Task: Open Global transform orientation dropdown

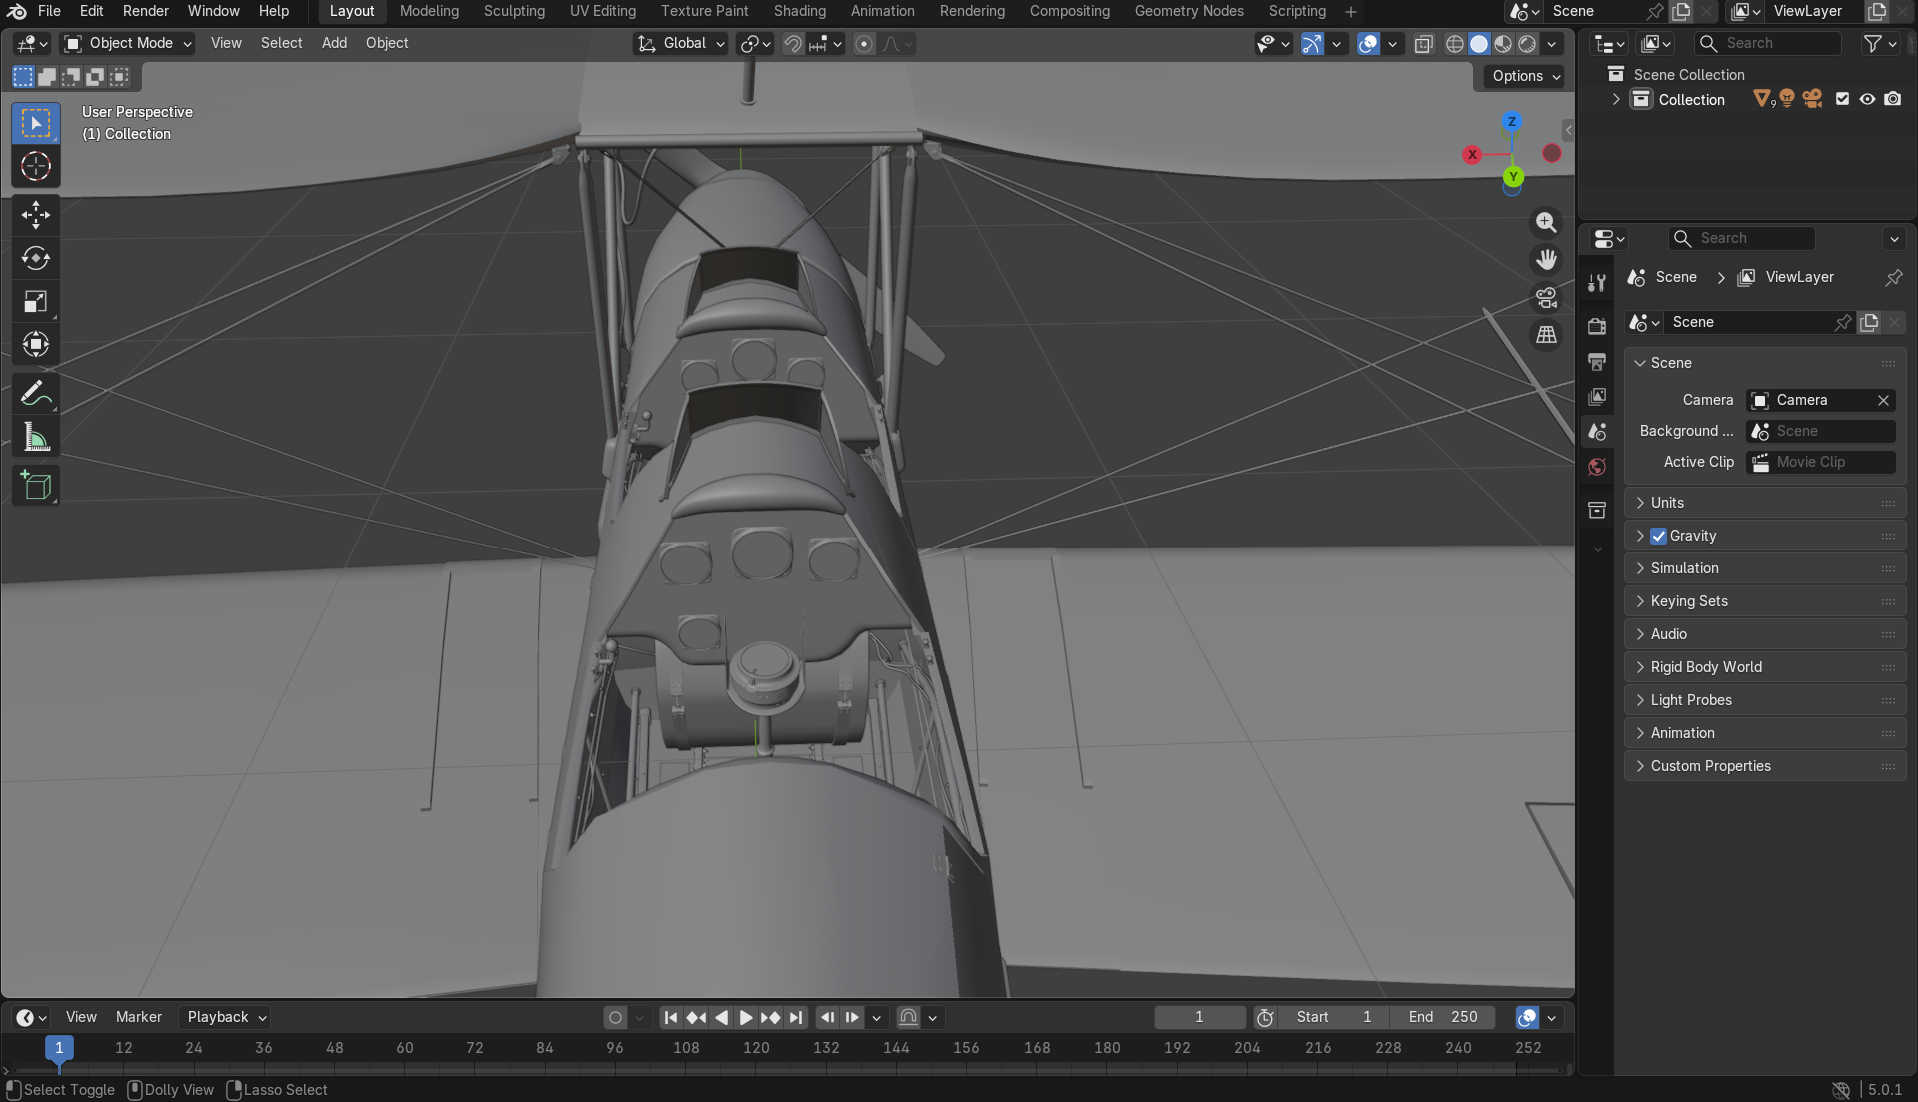Action: [x=681, y=43]
